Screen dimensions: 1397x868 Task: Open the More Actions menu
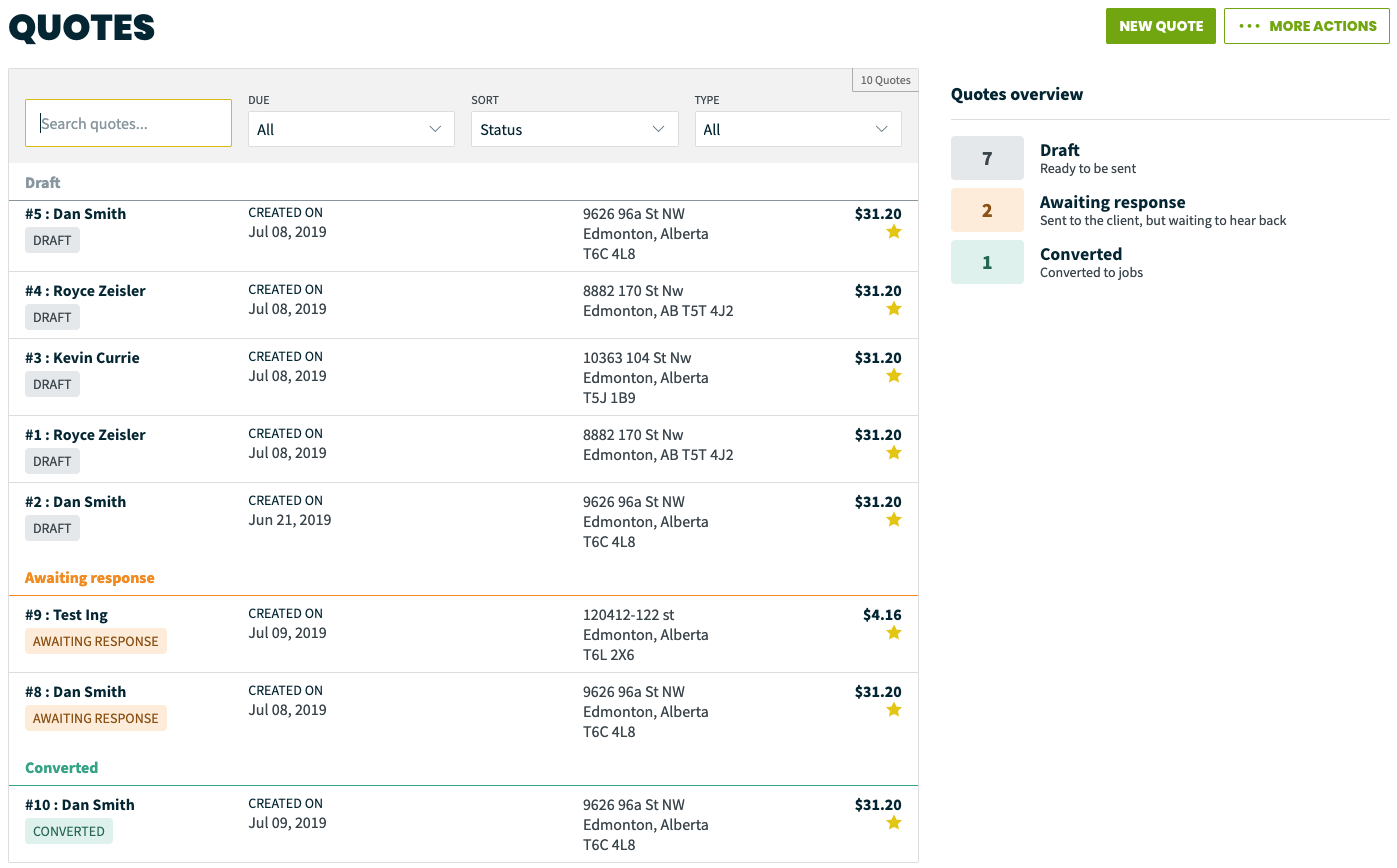(1306, 26)
